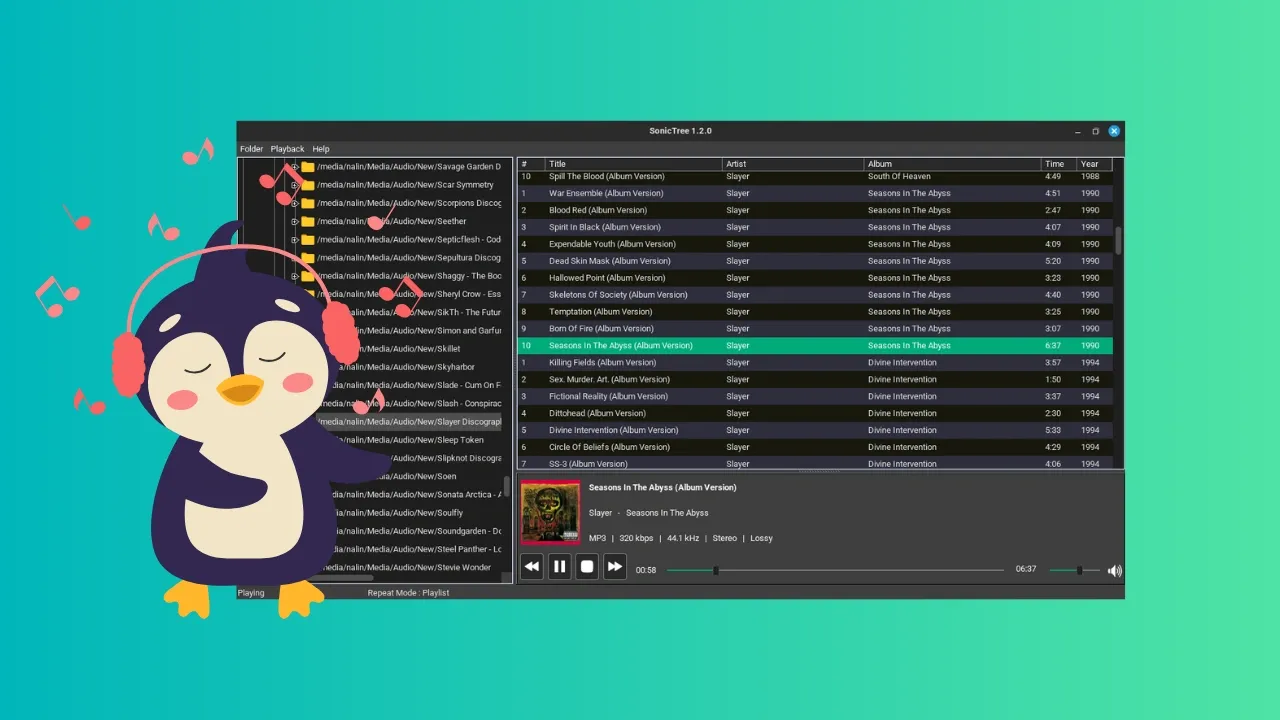Sort playlist by Year column header
Image resolution: width=1280 pixels, height=720 pixels.
1094,164
